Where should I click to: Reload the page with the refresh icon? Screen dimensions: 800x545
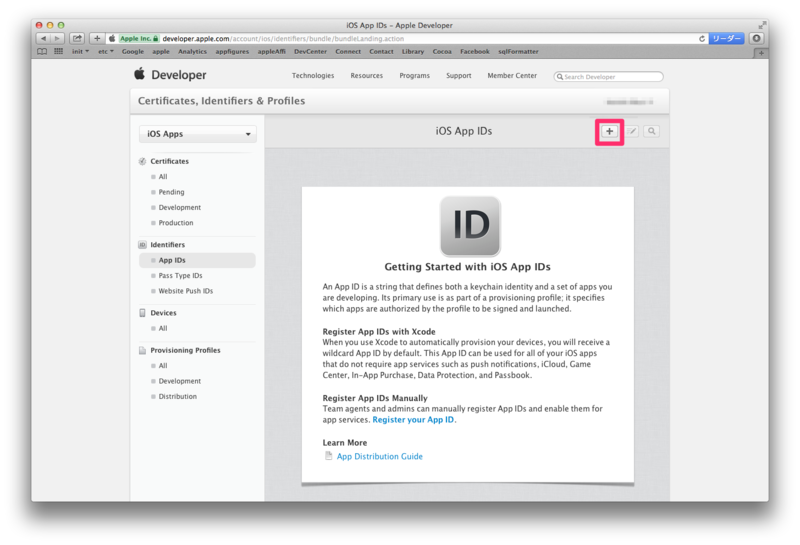tap(702, 39)
